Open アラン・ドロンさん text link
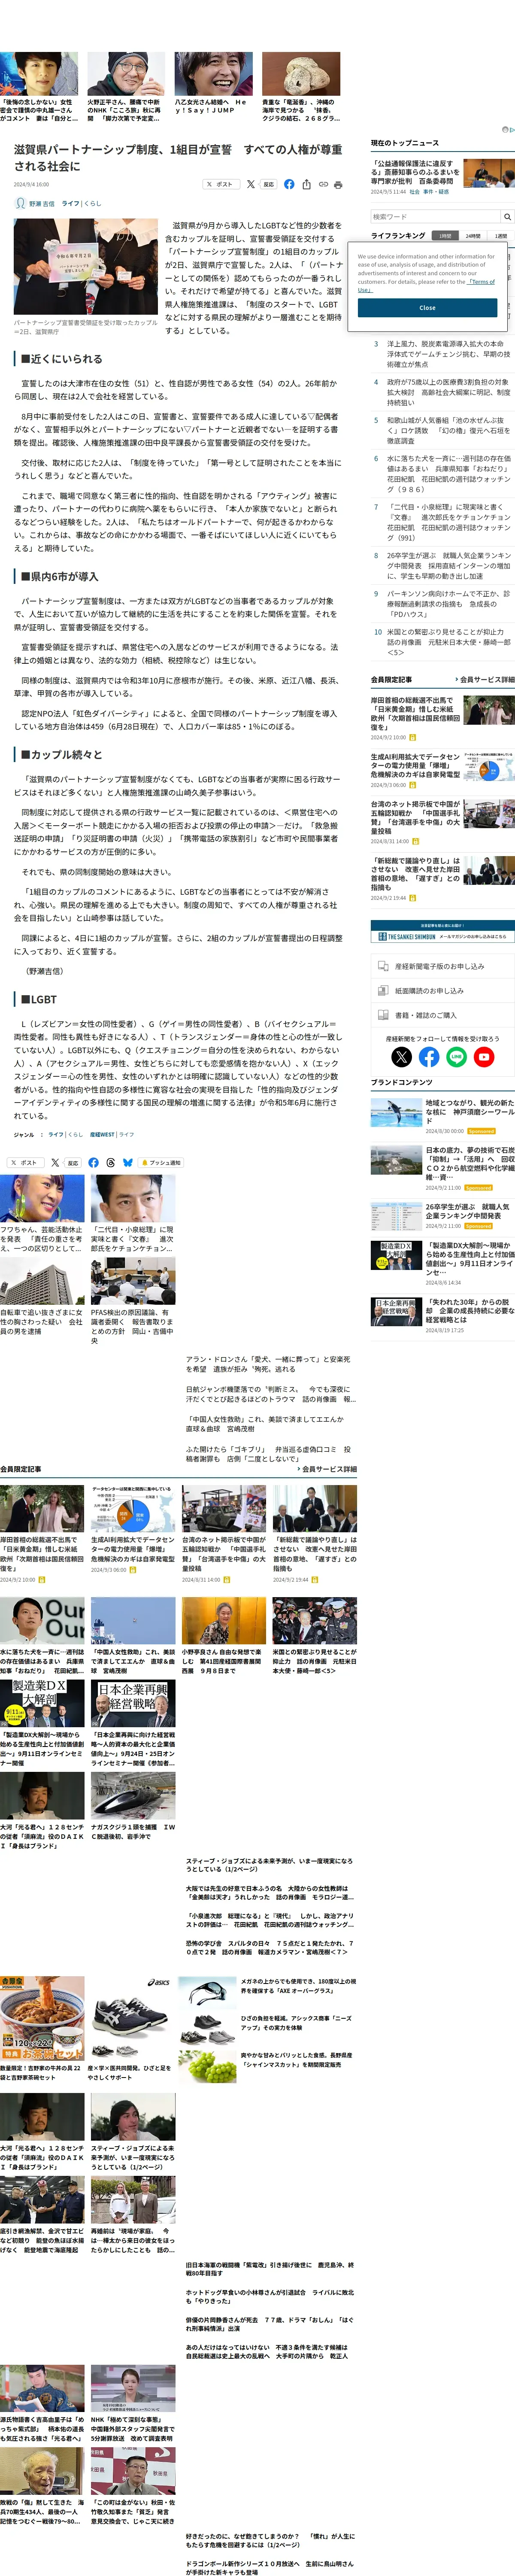 point(268,1364)
